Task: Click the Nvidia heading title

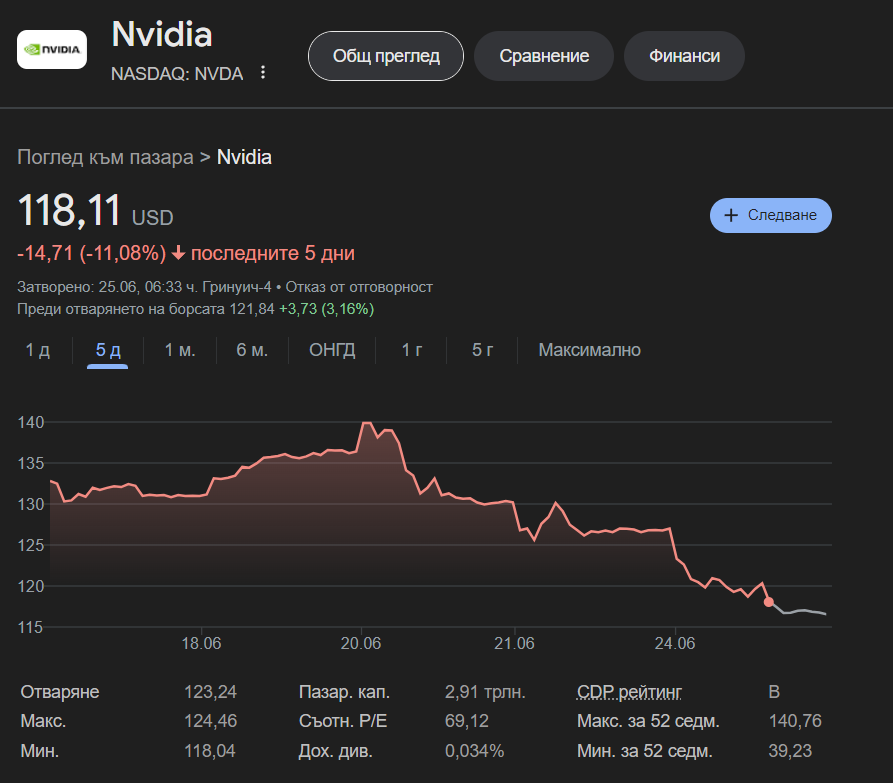Action: (162, 34)
